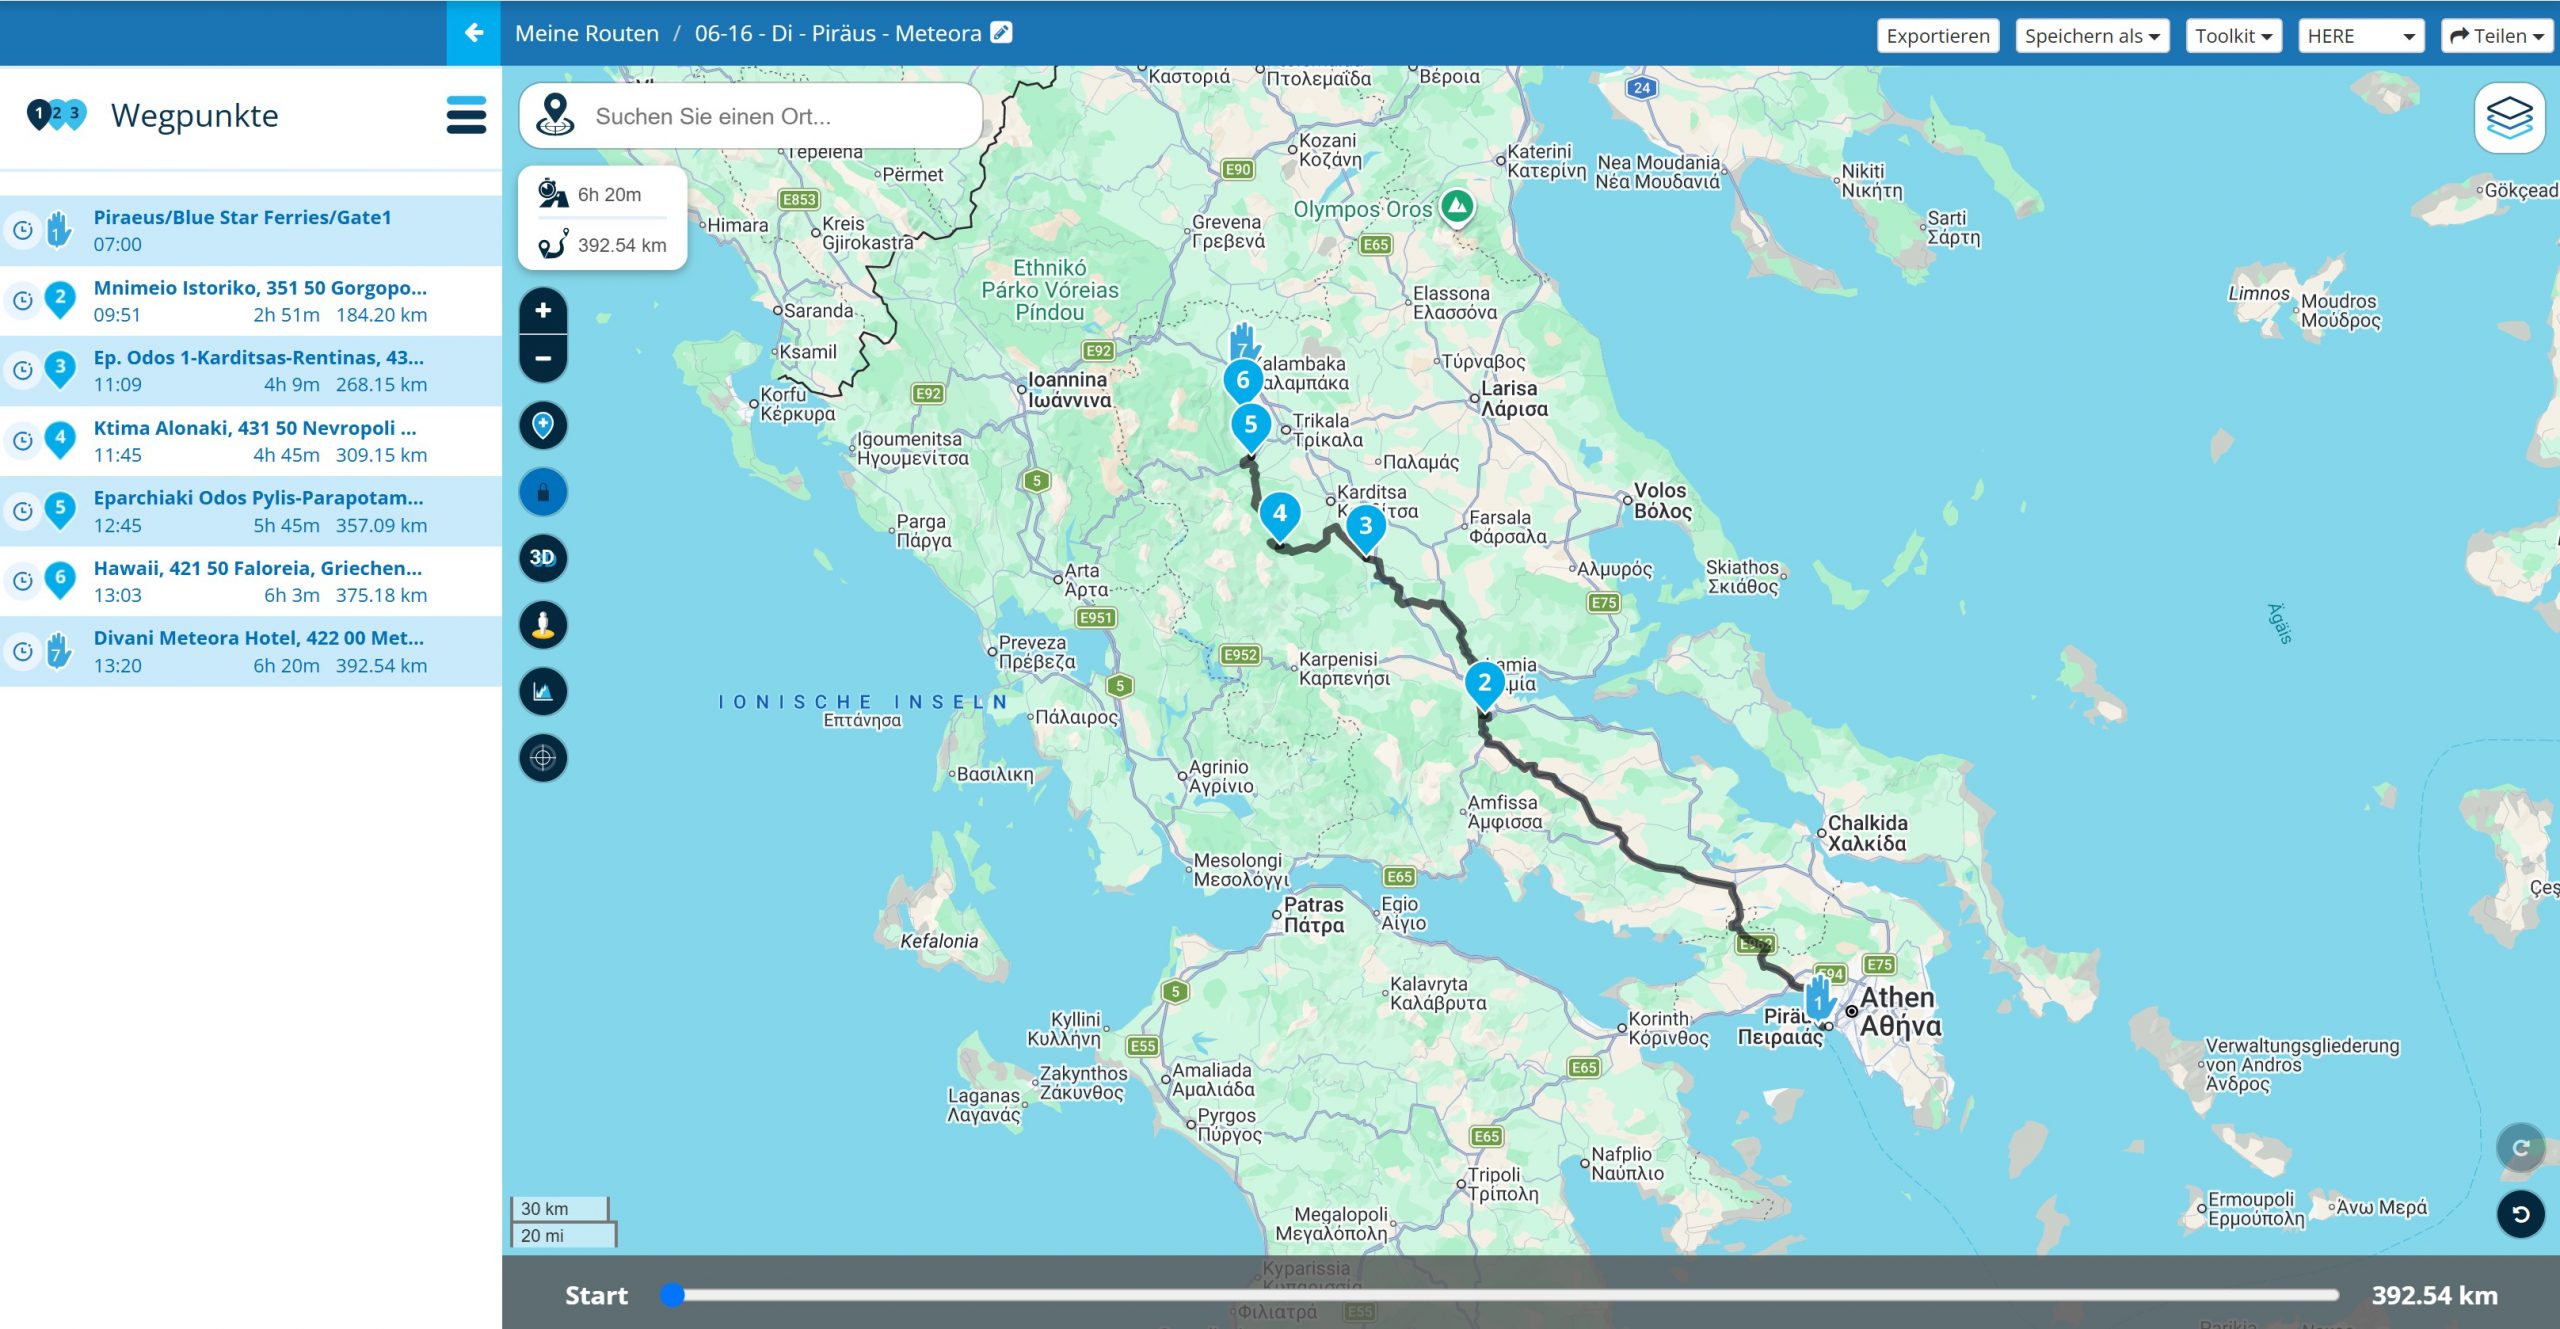Image resolution: width=2560 pixels, height=1329 pixels.
Task: Open the HERE map provider dropdown
Action: click(x=2360, y=36)
